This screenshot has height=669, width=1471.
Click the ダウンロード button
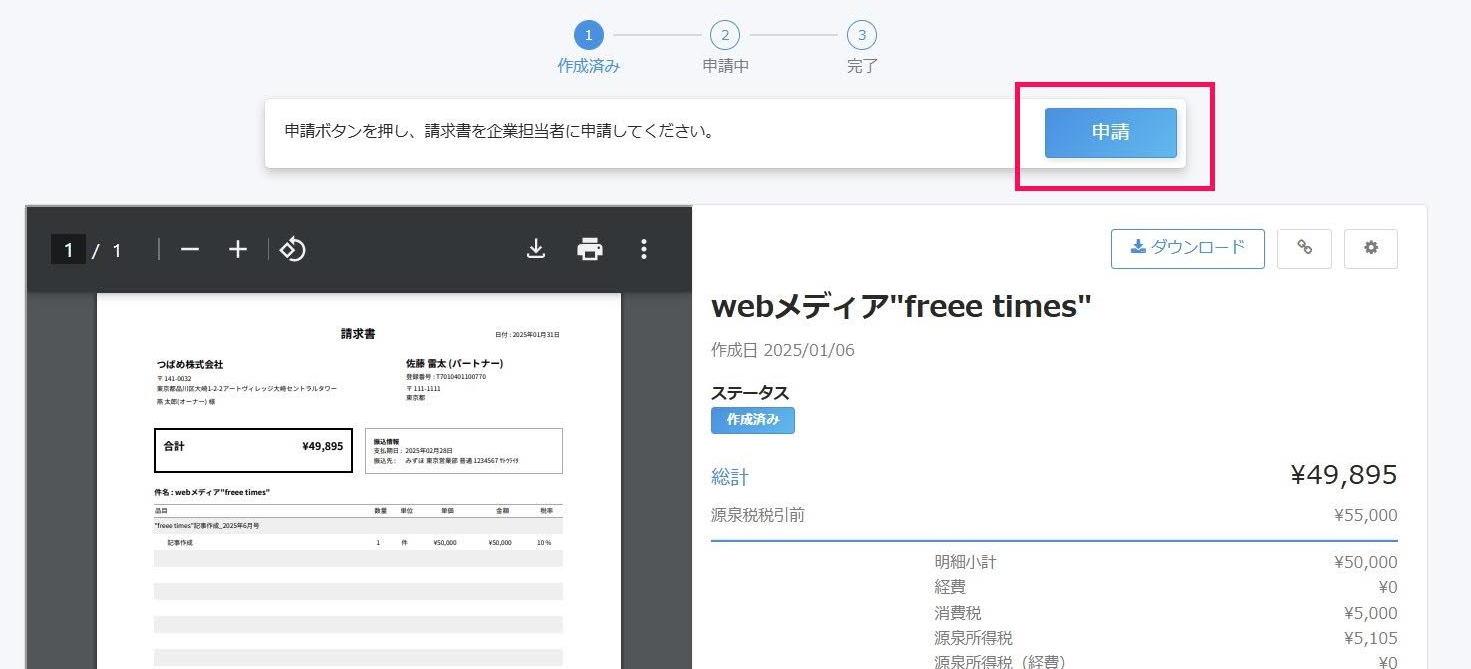tap(1188, 248)
